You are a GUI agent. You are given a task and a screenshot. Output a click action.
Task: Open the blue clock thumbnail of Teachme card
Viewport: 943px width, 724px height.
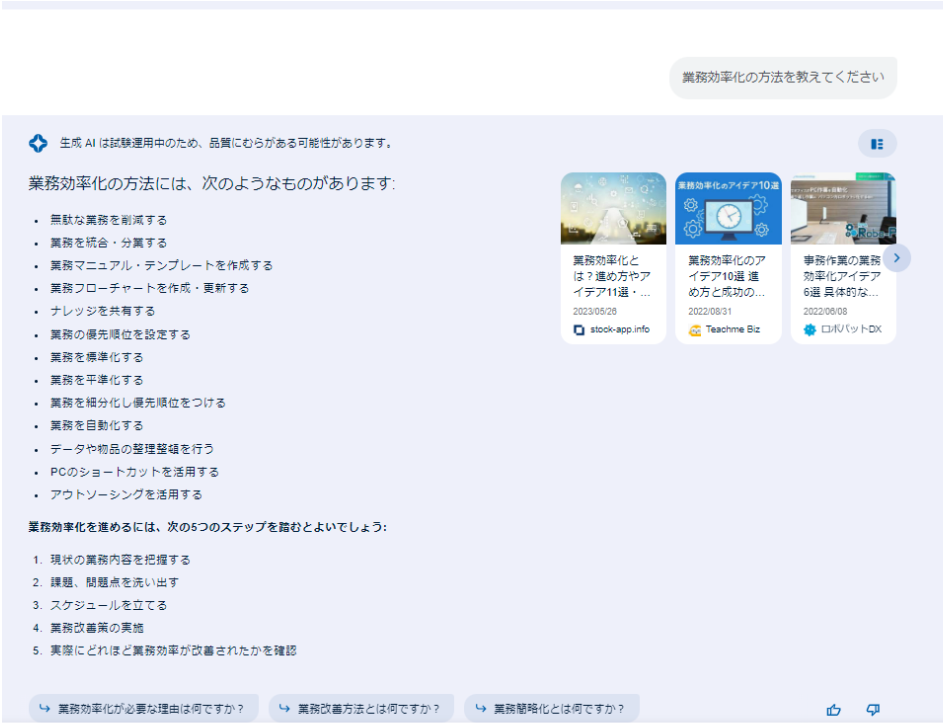pyautogui.click(x=727, y=208)
